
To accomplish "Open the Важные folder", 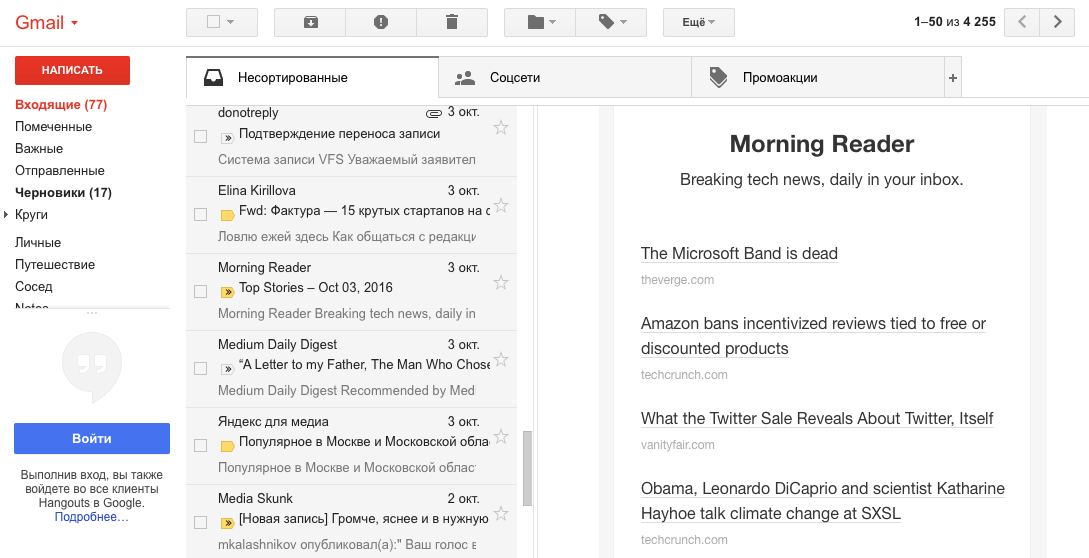I will point(39,149).
